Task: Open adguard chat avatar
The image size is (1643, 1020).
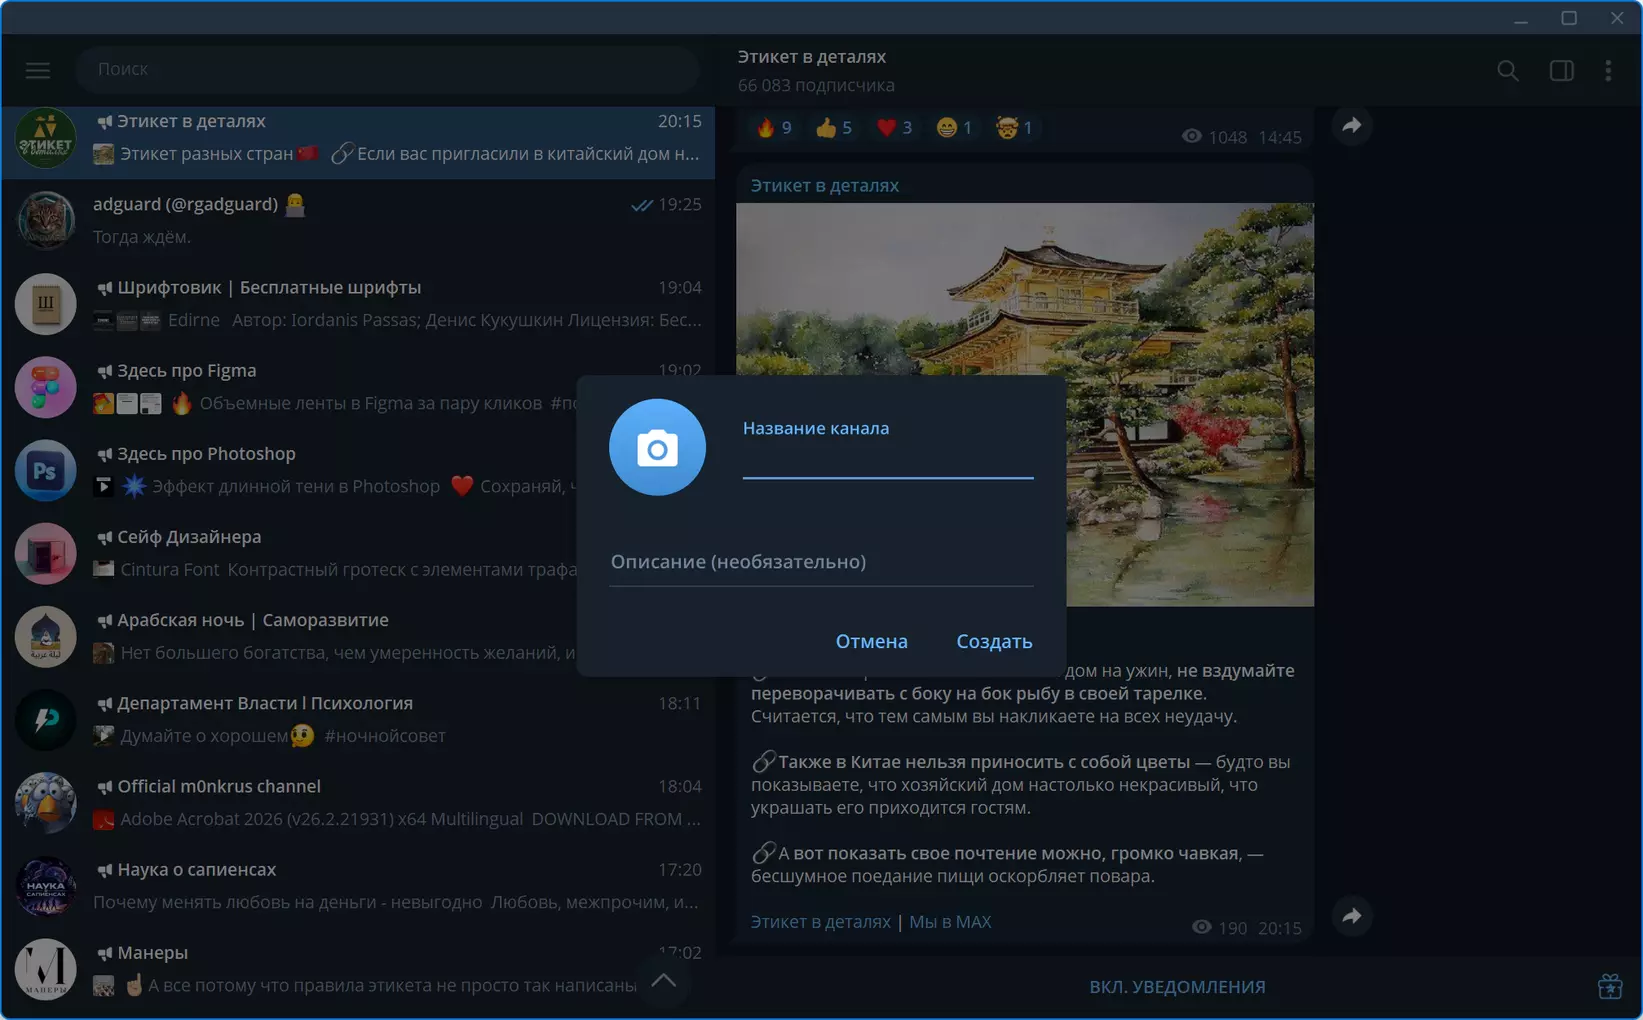Action: (x=45, y=221)
